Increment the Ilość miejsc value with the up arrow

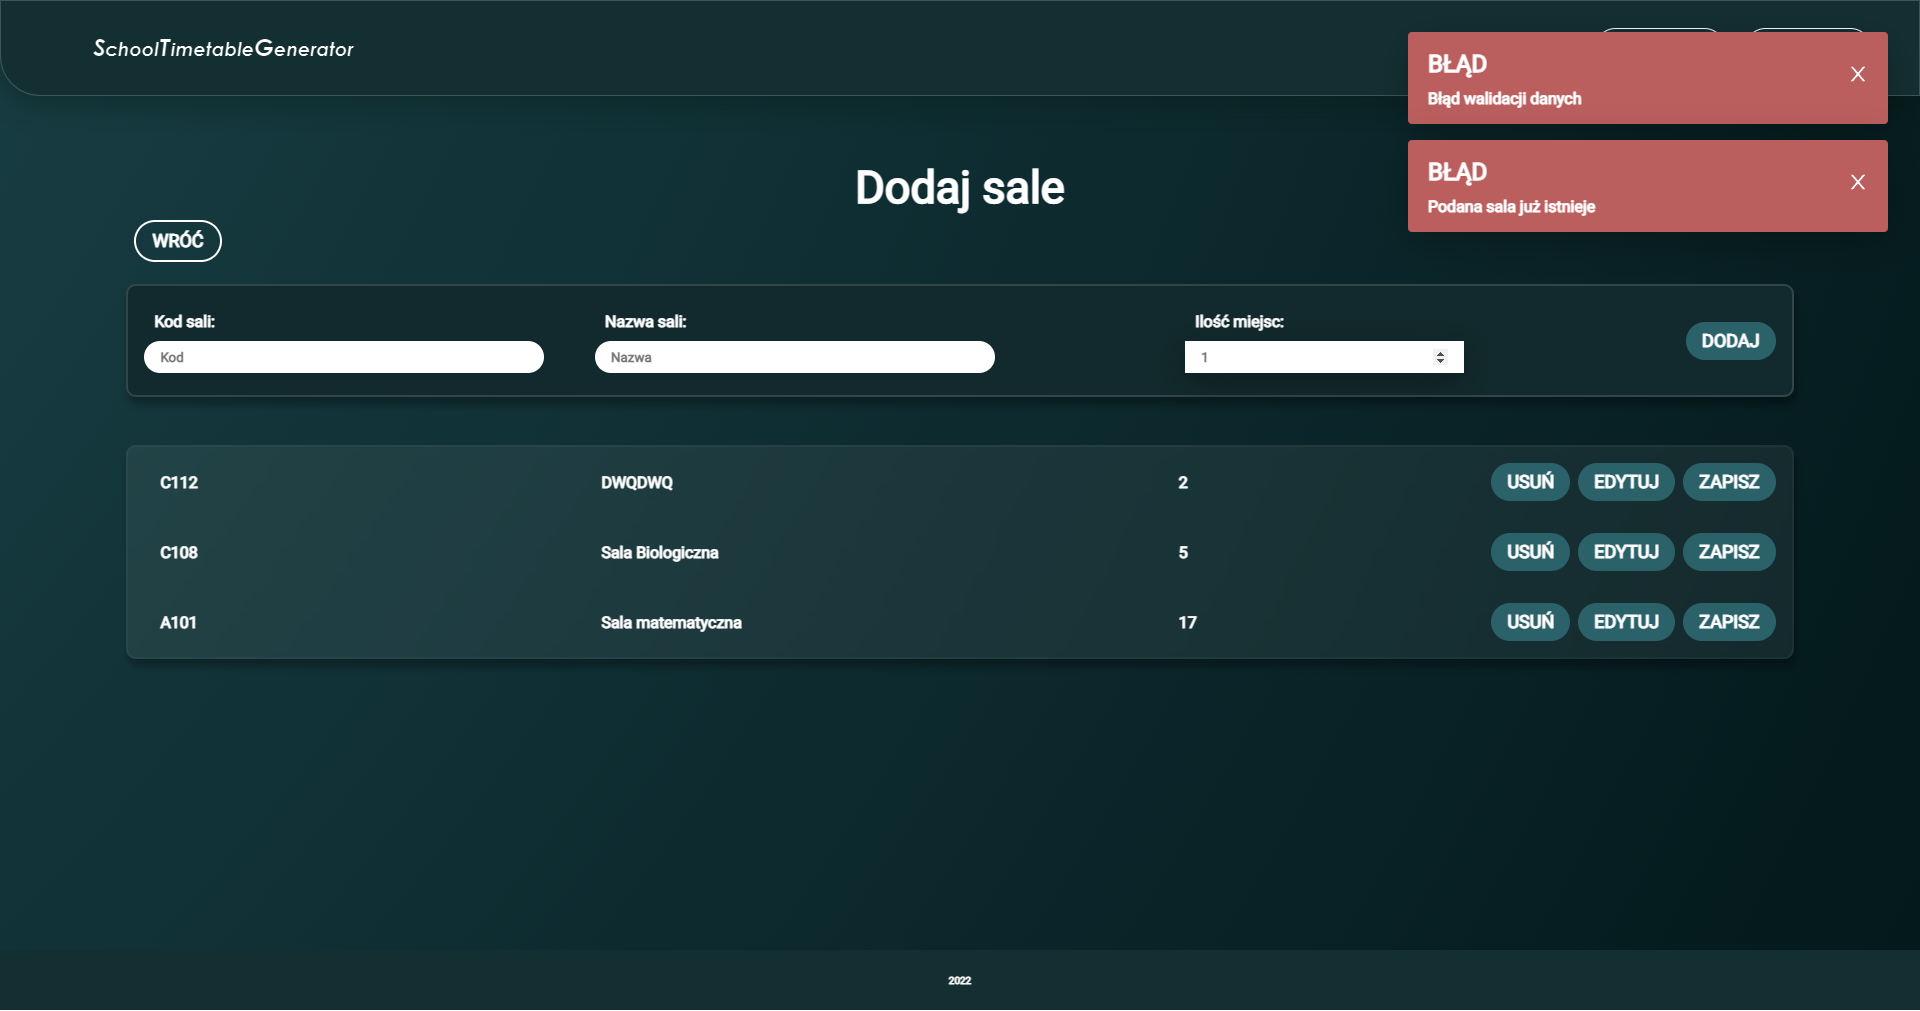[1441, 352]
